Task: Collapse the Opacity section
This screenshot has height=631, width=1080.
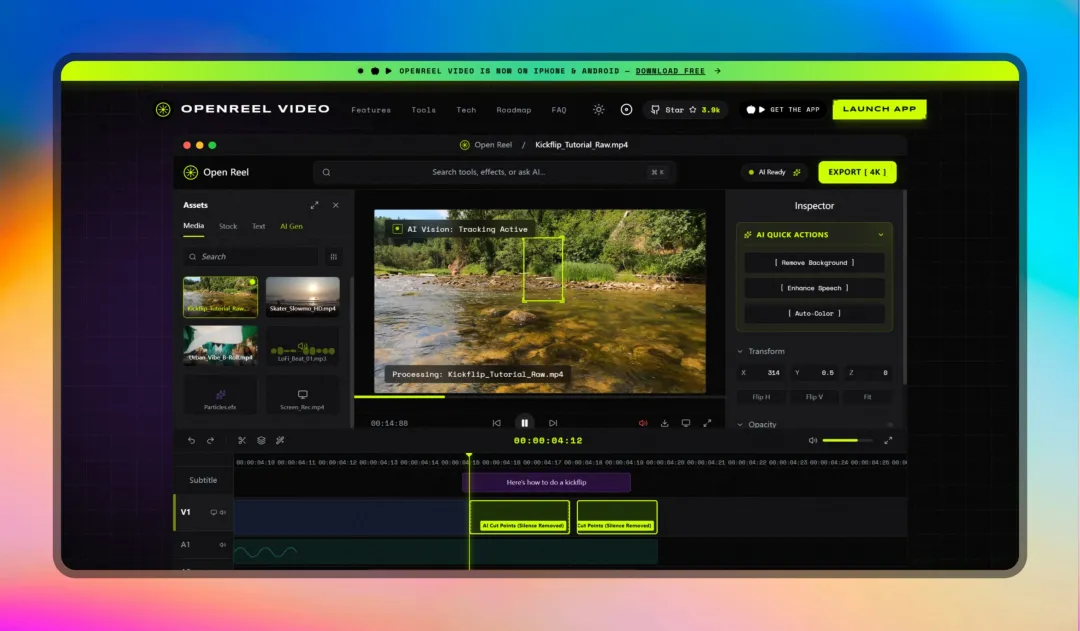Action: [740, 424]
